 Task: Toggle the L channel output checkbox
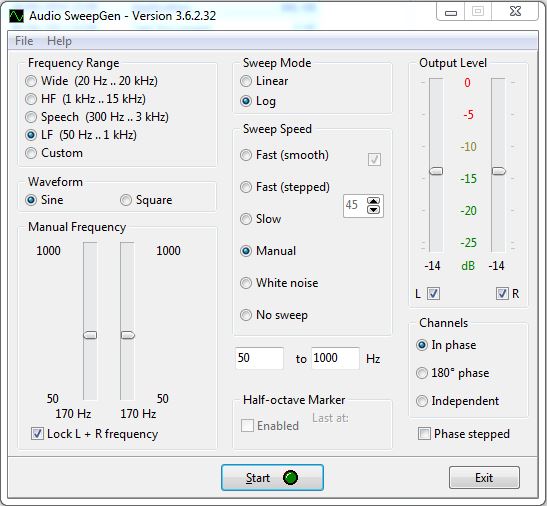[x=433, y=293]
